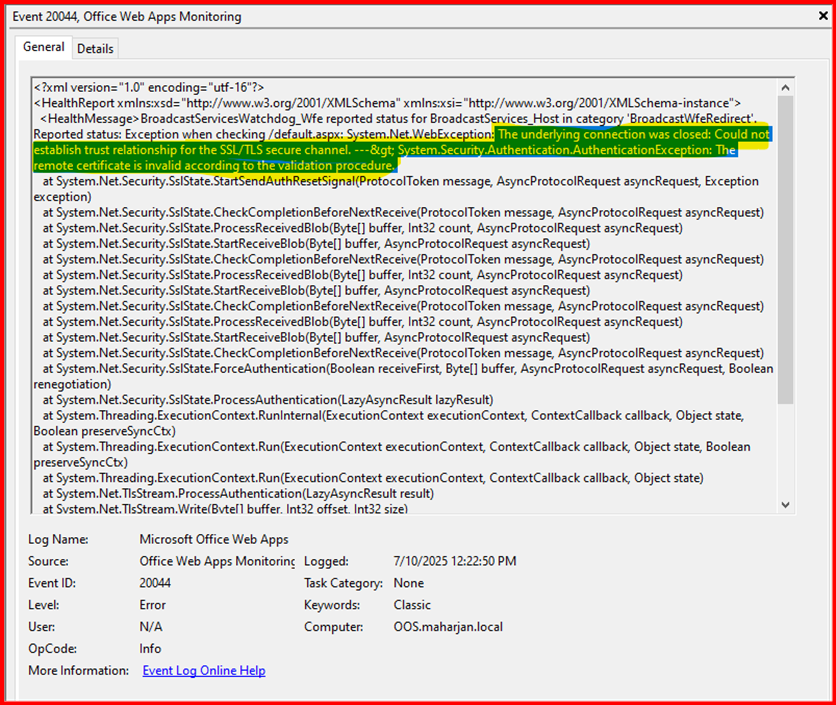Screen dimensions: 836x705
Task: Select the General tab
Action: (x=44, y=47)
